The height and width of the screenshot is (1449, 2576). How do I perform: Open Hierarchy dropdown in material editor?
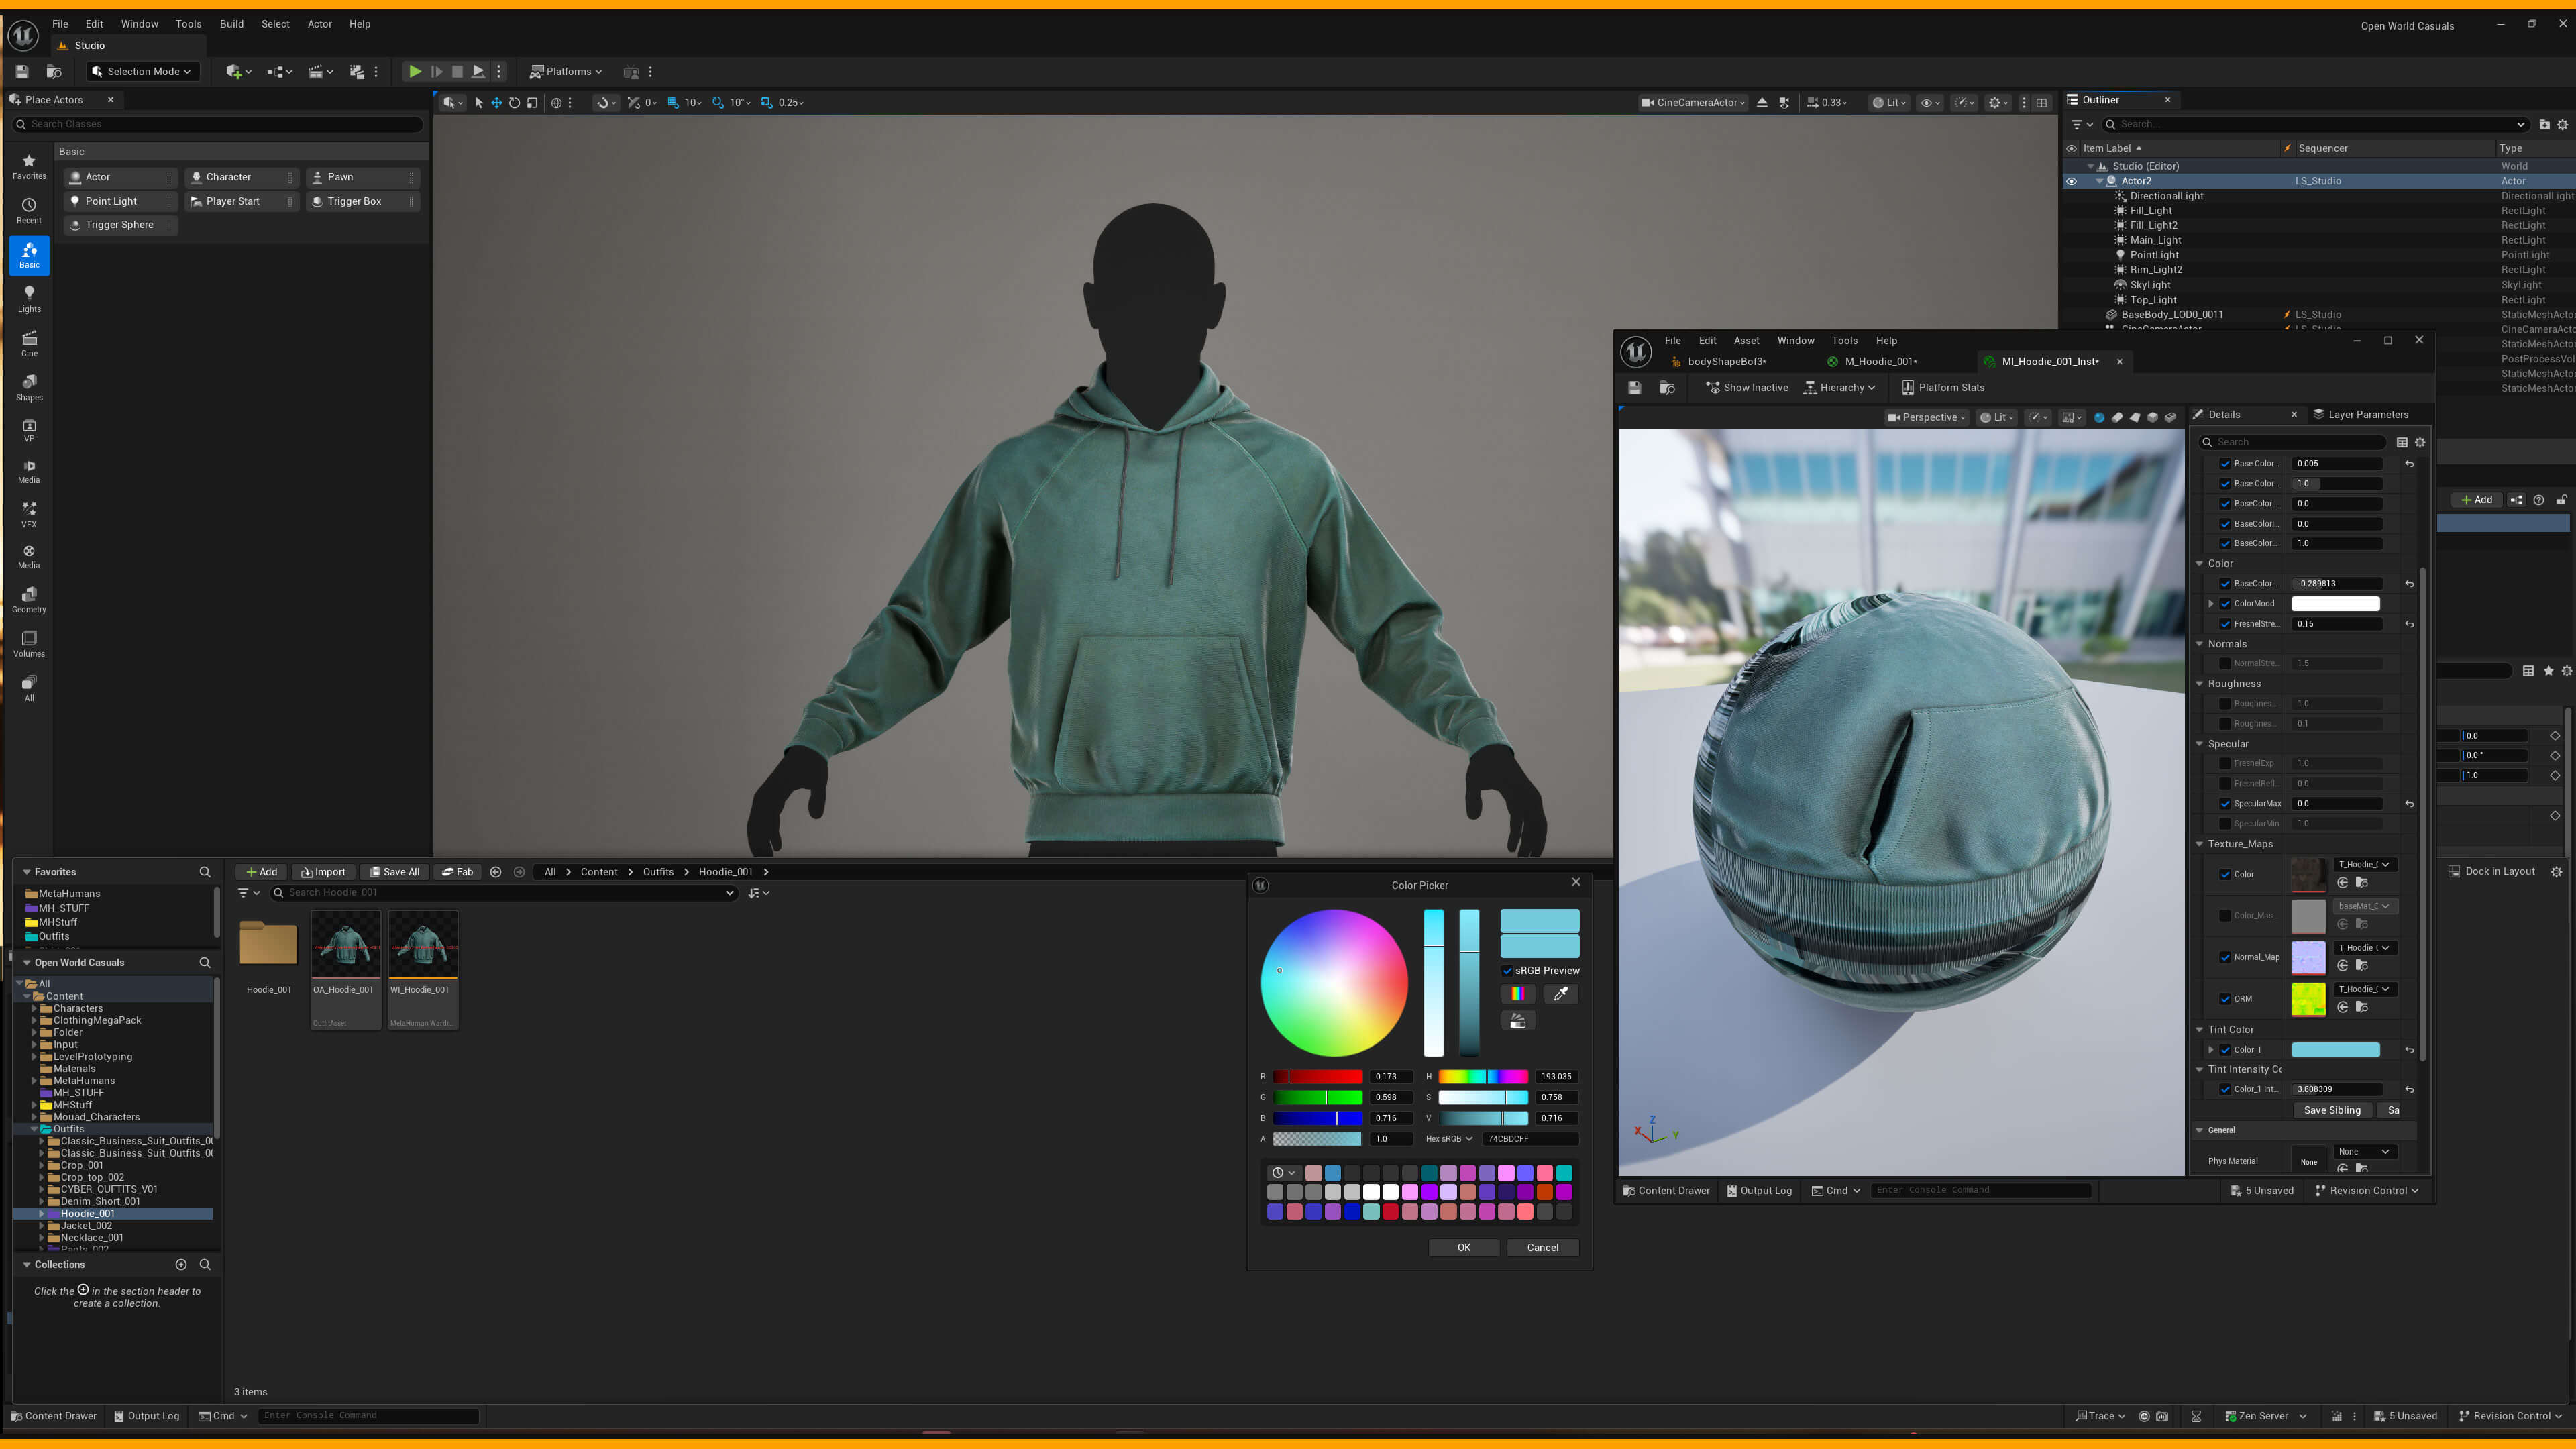click(1839, 388)
